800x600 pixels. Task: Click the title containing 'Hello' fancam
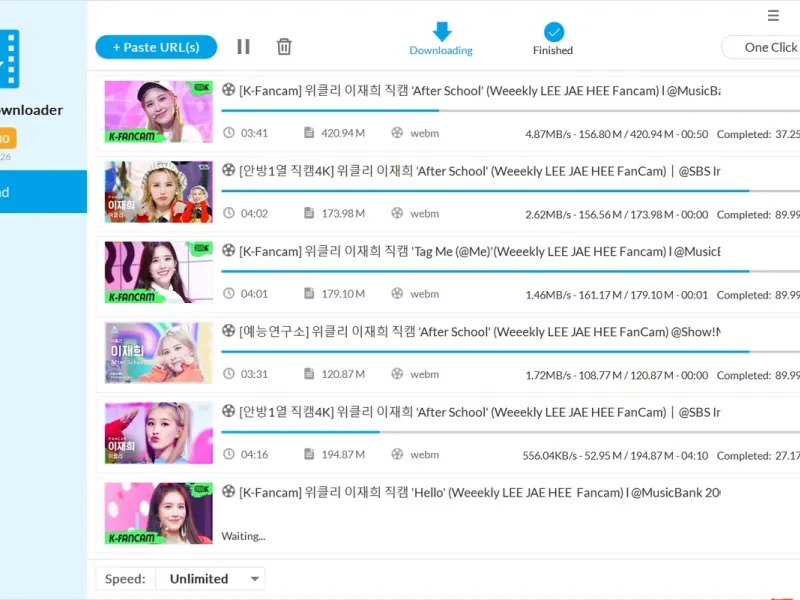pyautogui.click(x=480, y=492)
